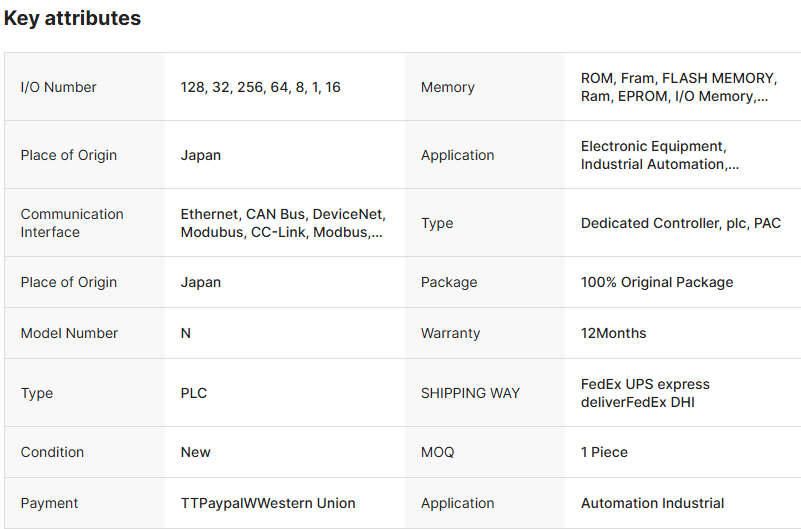Select the "1 Piece" MOQ value

click(x=604, y=452)
